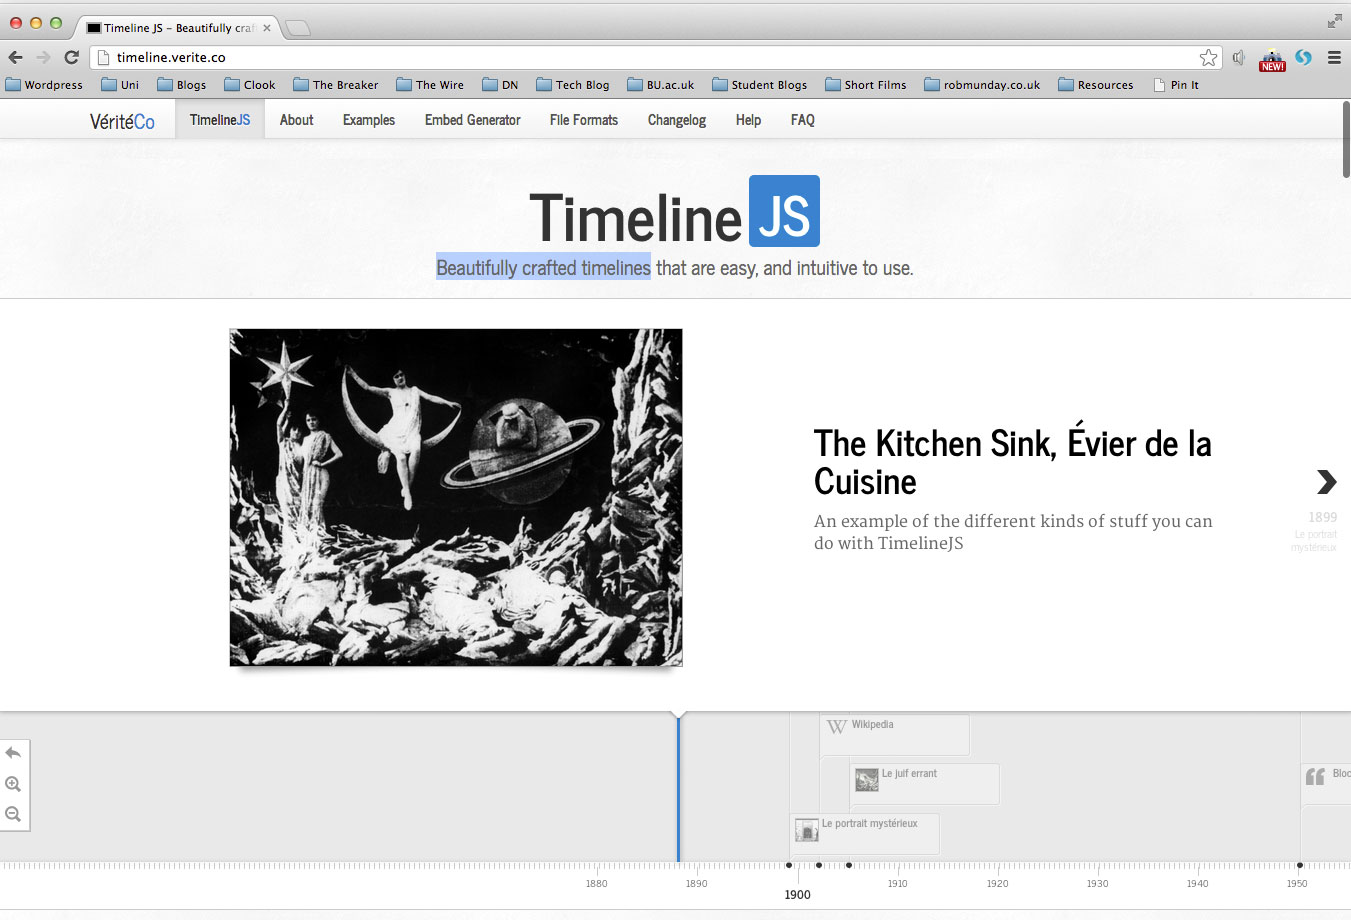Open the Blogs bookmarks folder
This screenshot has height=920, width=1351.
pos(182,85)
